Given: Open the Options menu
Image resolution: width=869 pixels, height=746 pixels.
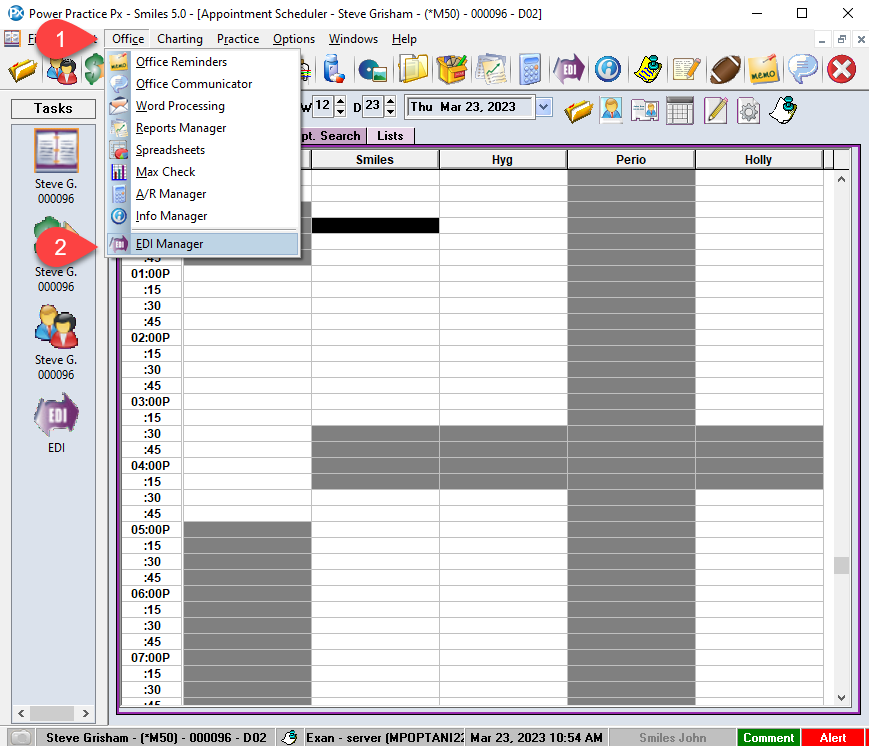Looking at the screenshot, I should pos(294,39).
